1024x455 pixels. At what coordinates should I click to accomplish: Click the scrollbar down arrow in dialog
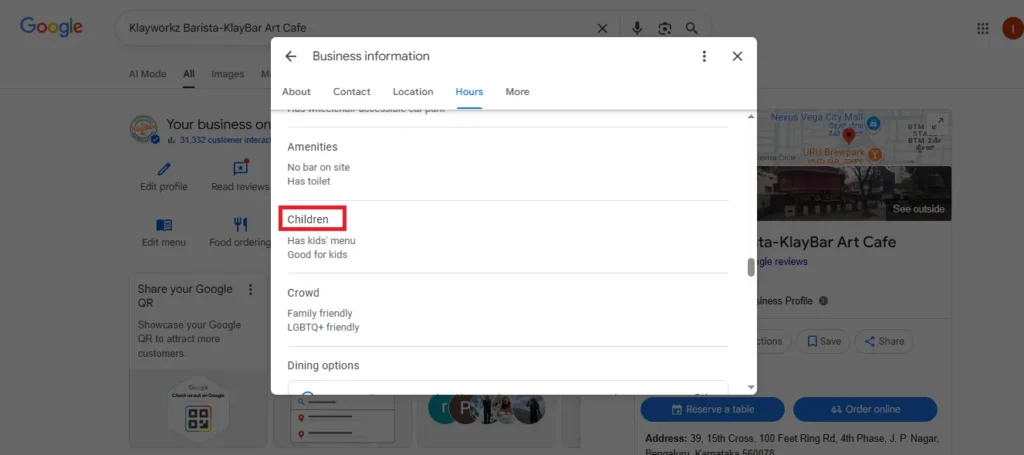tap(751, 387)
